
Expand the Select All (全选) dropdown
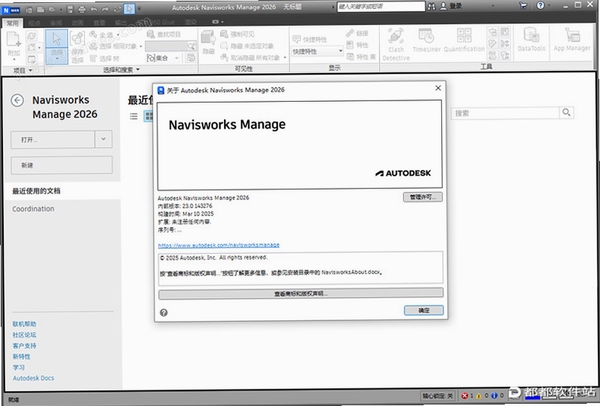118,35
